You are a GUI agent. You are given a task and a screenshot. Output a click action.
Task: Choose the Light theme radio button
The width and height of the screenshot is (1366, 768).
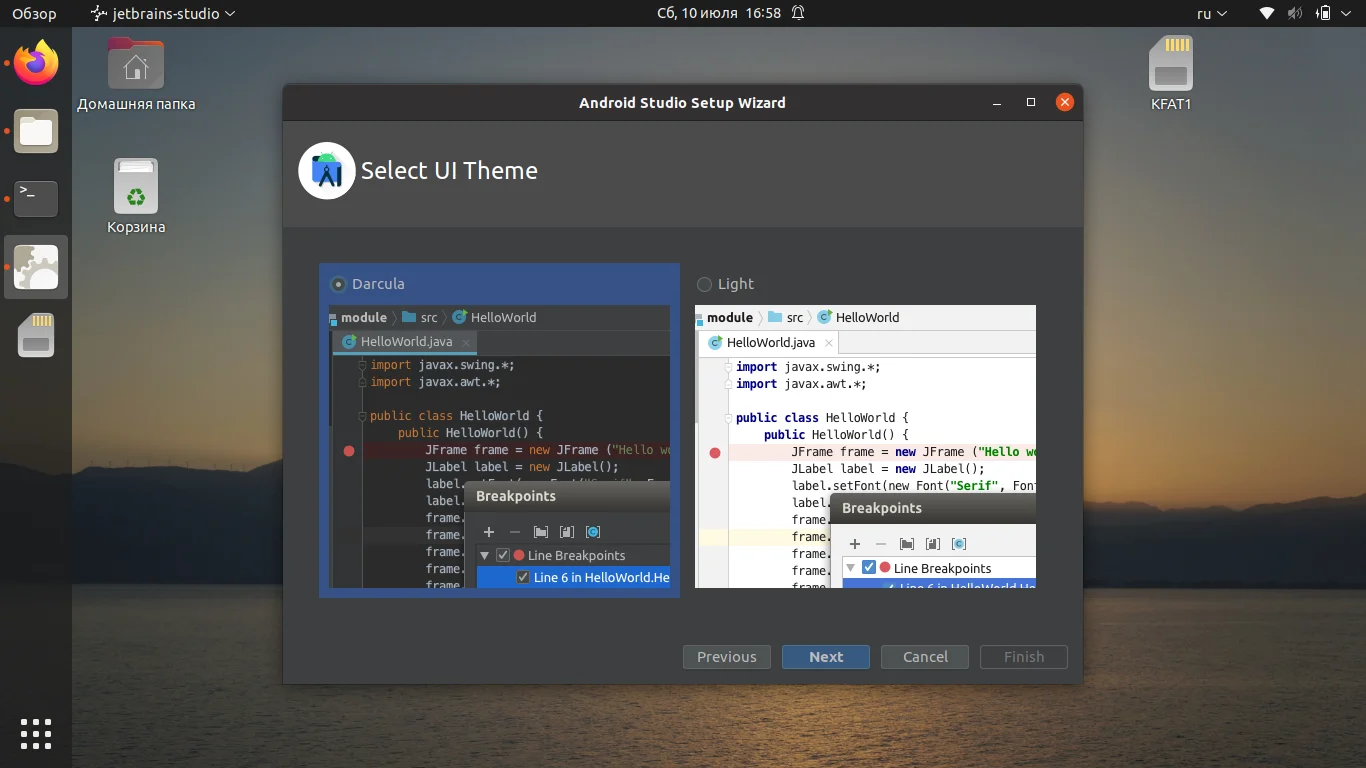(x=705, y=284)
